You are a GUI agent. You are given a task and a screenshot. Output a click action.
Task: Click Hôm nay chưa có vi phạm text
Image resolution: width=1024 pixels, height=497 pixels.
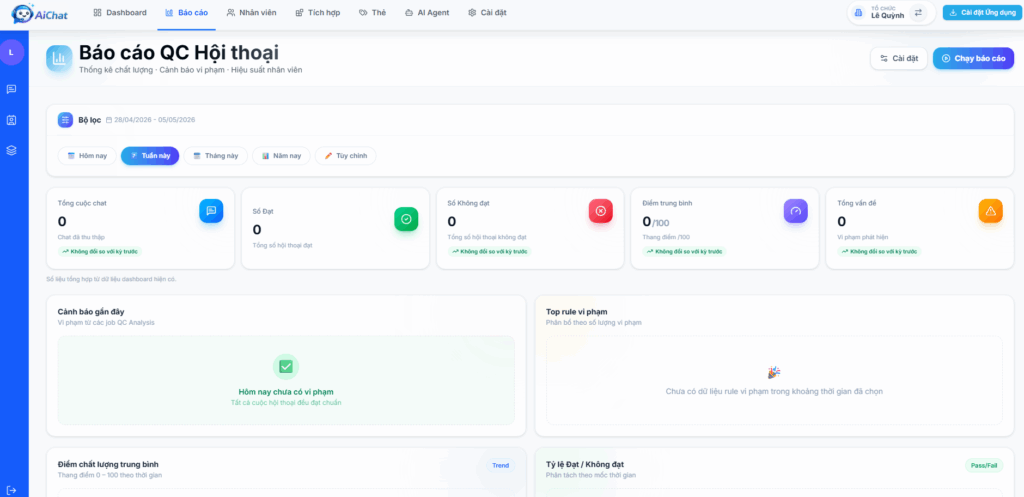click(x=286, y=392)
